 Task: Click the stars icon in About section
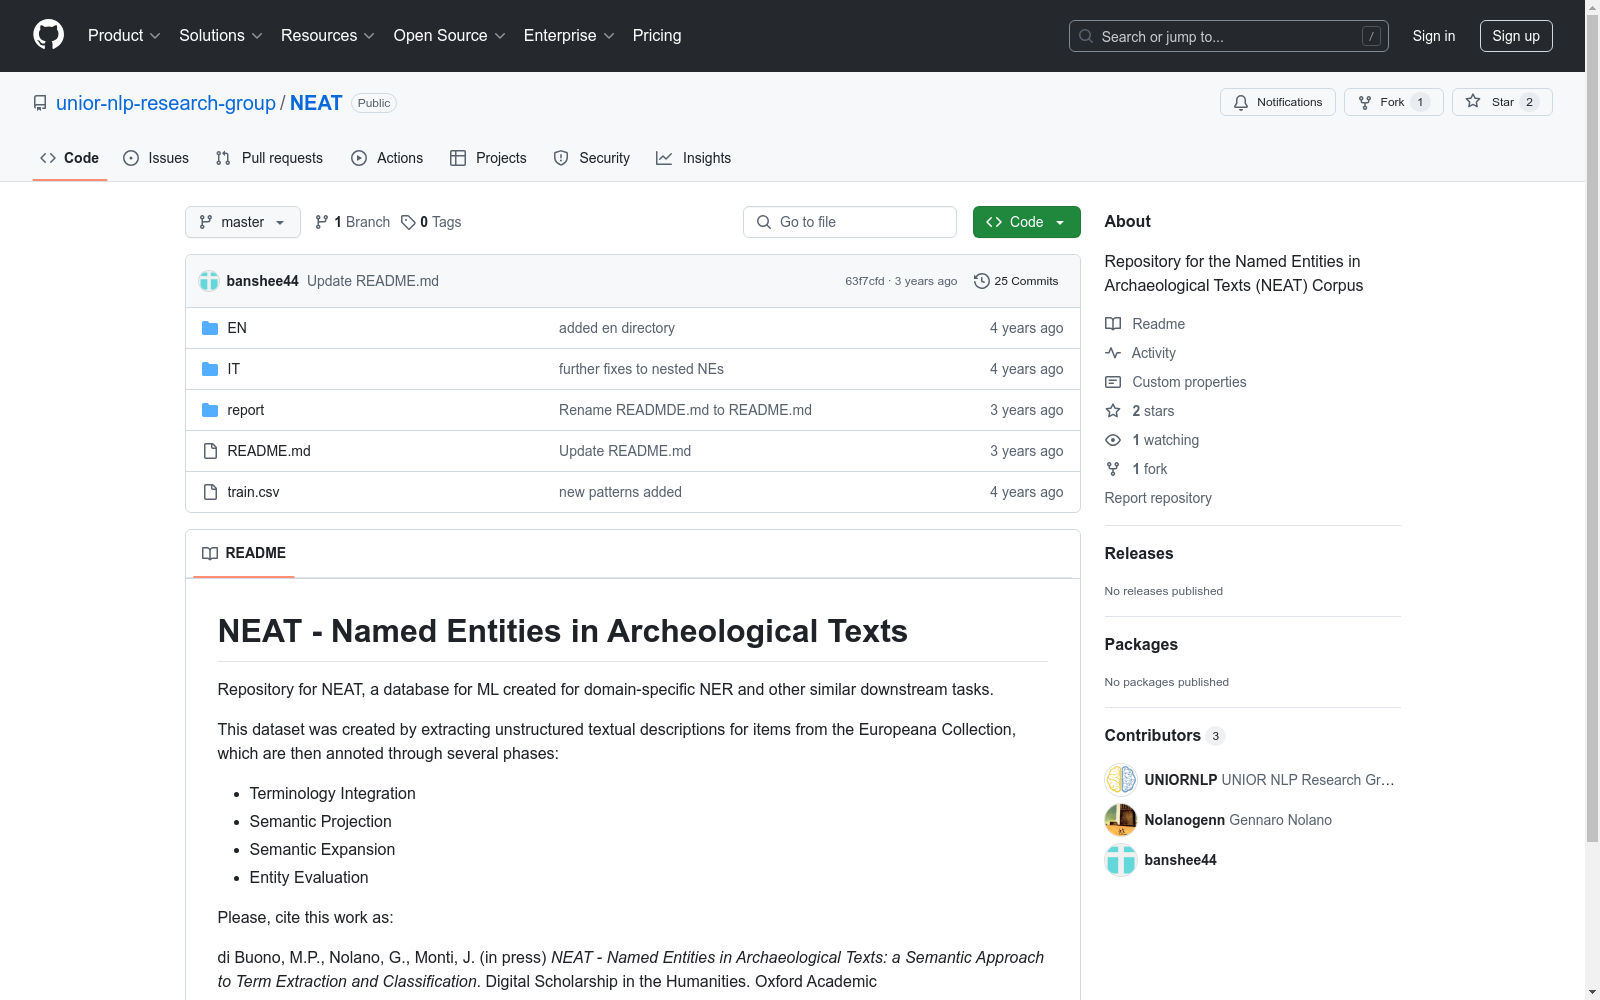click(x=1113, y=411)
